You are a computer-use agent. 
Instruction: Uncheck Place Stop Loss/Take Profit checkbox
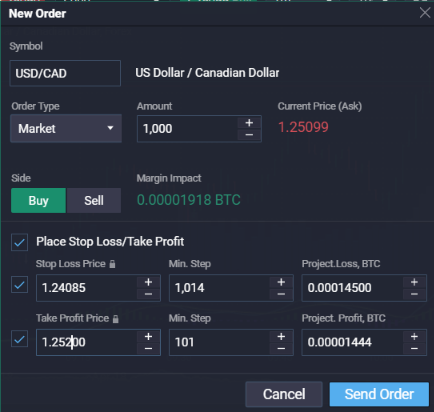point(19,242)
